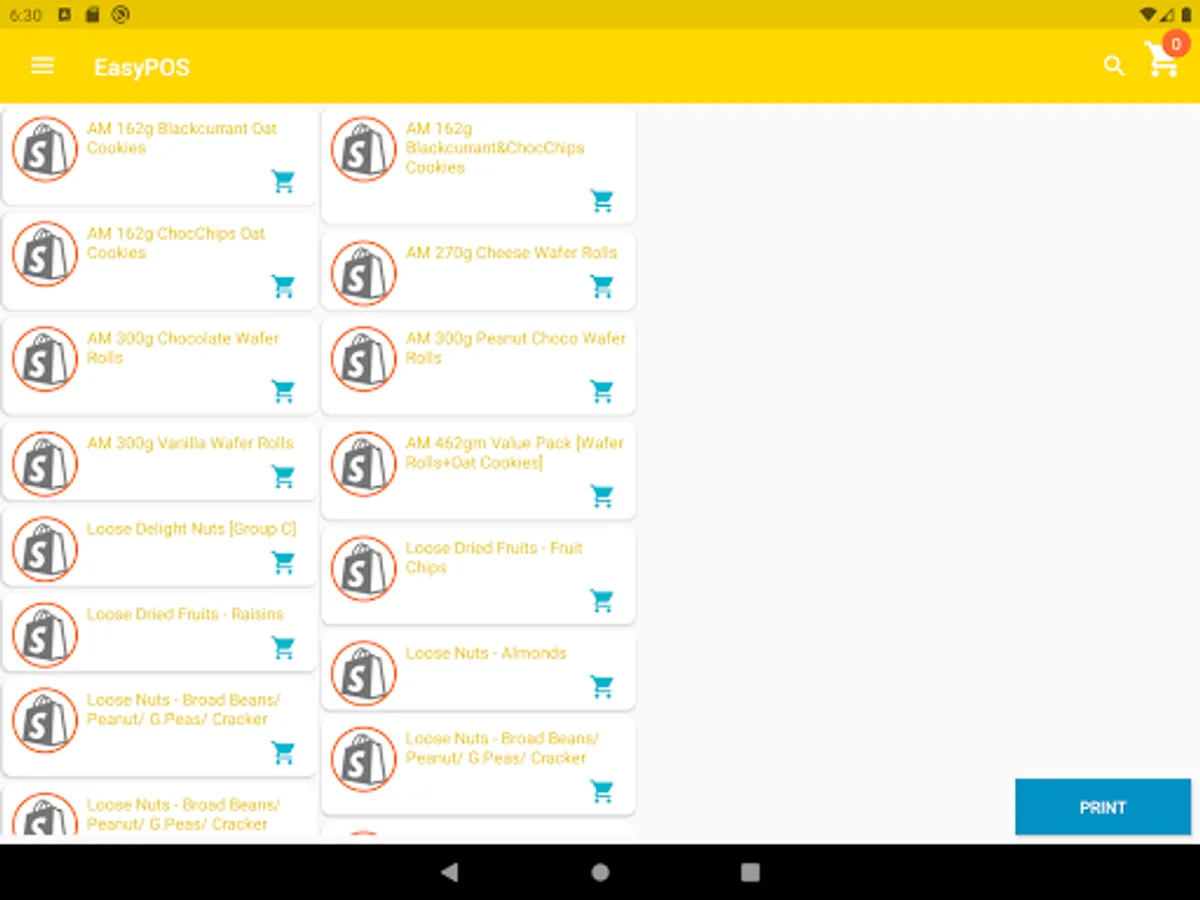Select 'AM 300g Vanilla Wafer Rolls' product name

pos(190,443)
